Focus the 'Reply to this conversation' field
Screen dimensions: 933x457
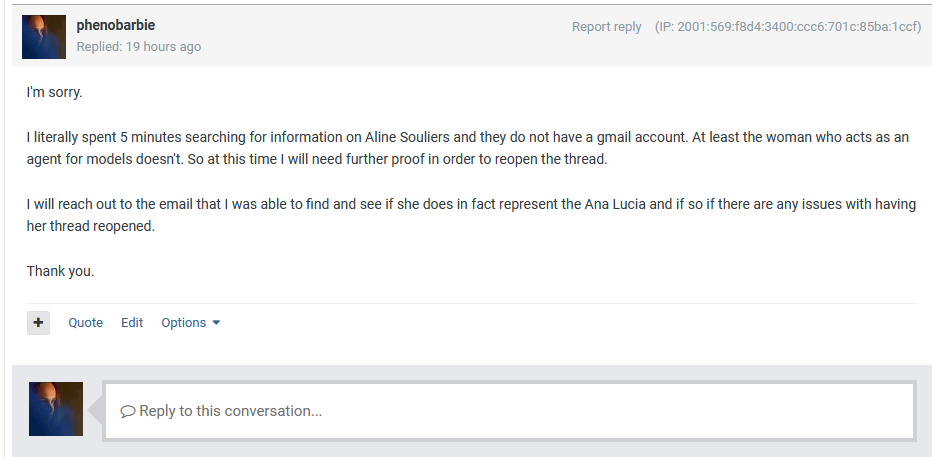pos(510,411)
